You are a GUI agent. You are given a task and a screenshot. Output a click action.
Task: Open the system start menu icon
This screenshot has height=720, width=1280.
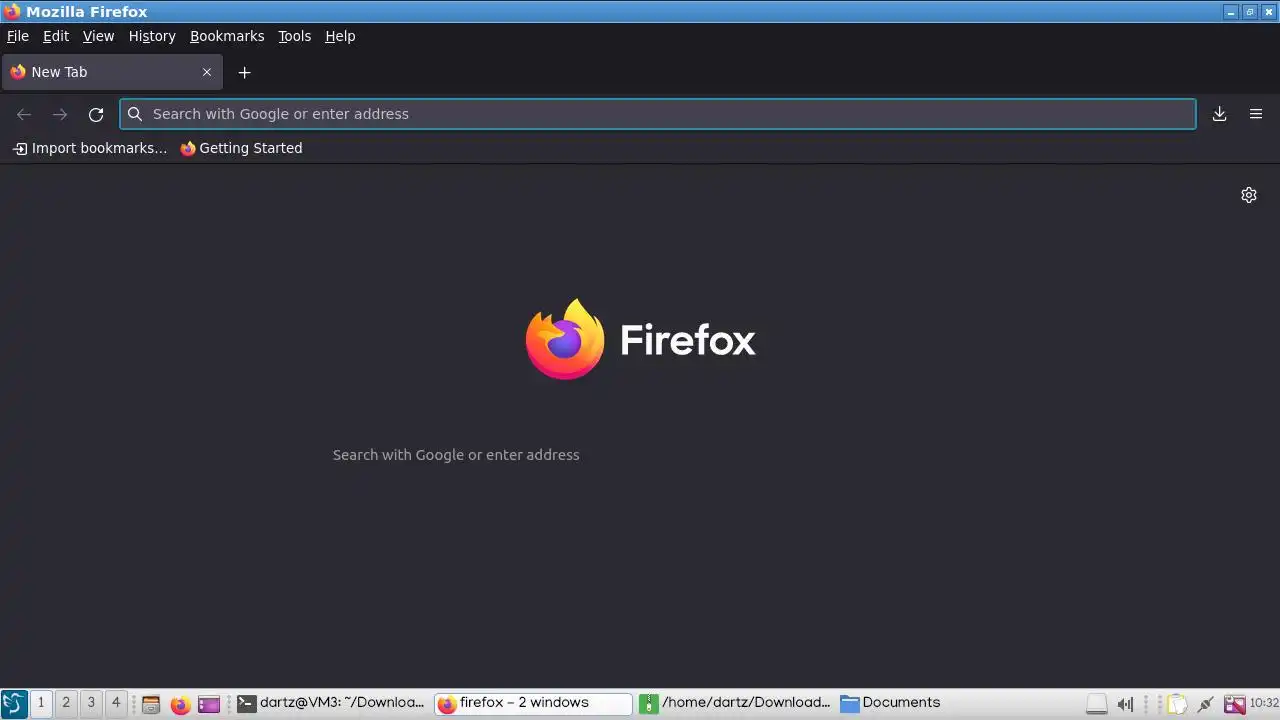click(14, 703)
